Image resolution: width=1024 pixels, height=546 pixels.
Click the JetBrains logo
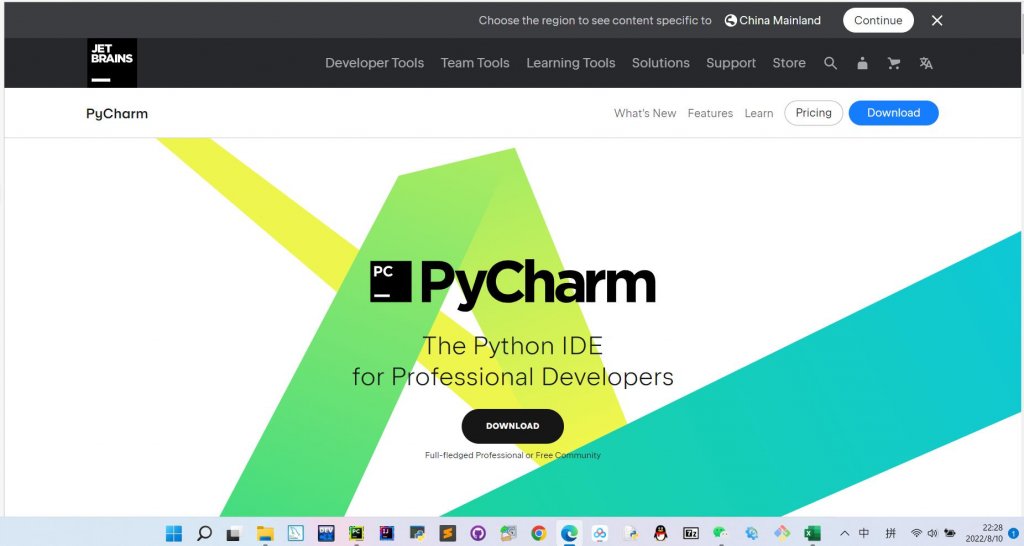coord(112,63)
